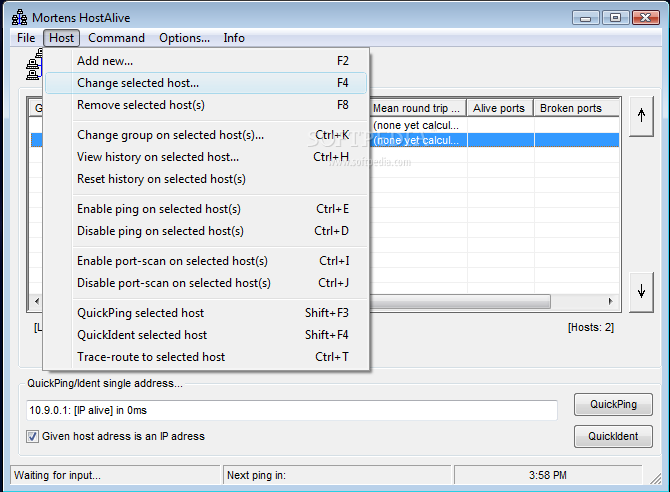Click the QuickPing address input field
Screen dimensions: 670x492
[x=292, y=410]
